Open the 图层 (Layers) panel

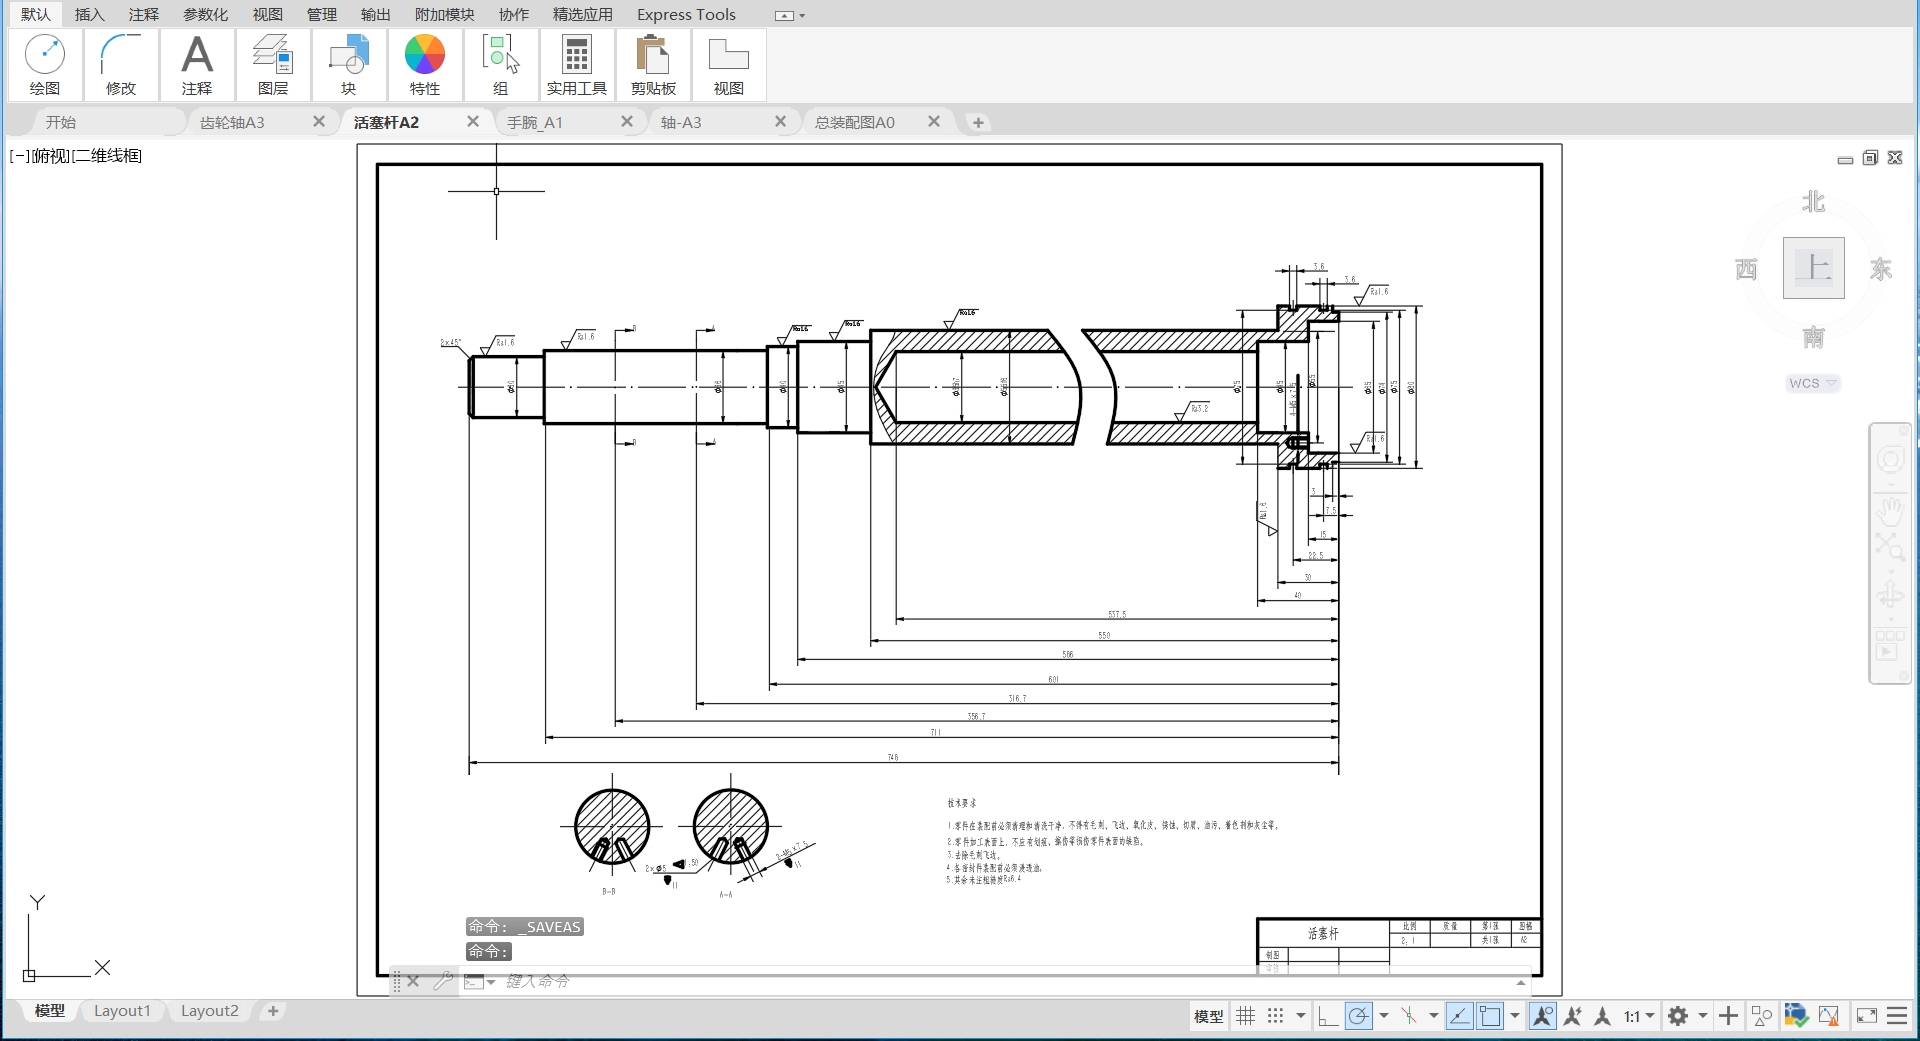(273, 65)
